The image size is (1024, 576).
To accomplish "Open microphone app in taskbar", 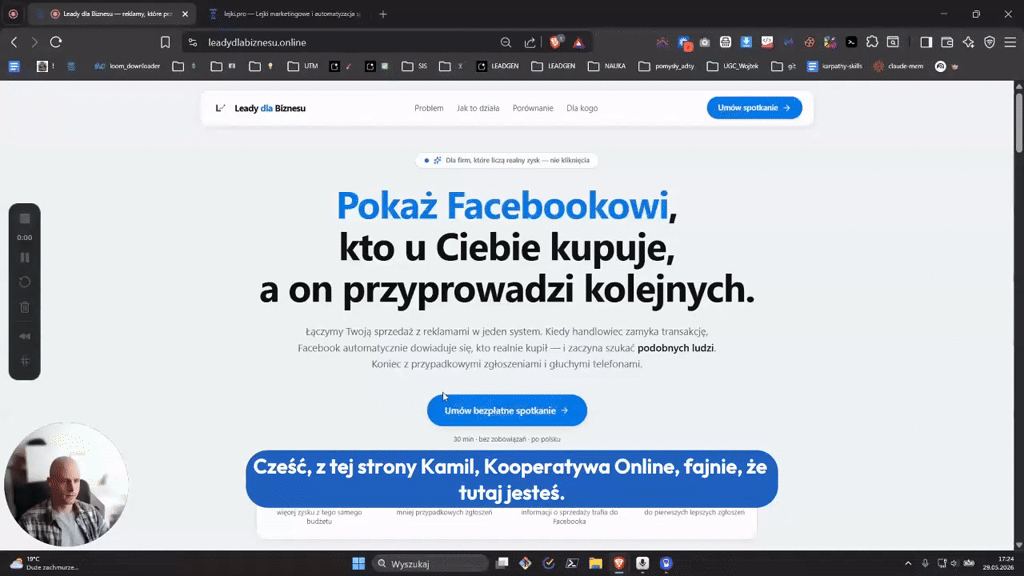I will [643, 564].
